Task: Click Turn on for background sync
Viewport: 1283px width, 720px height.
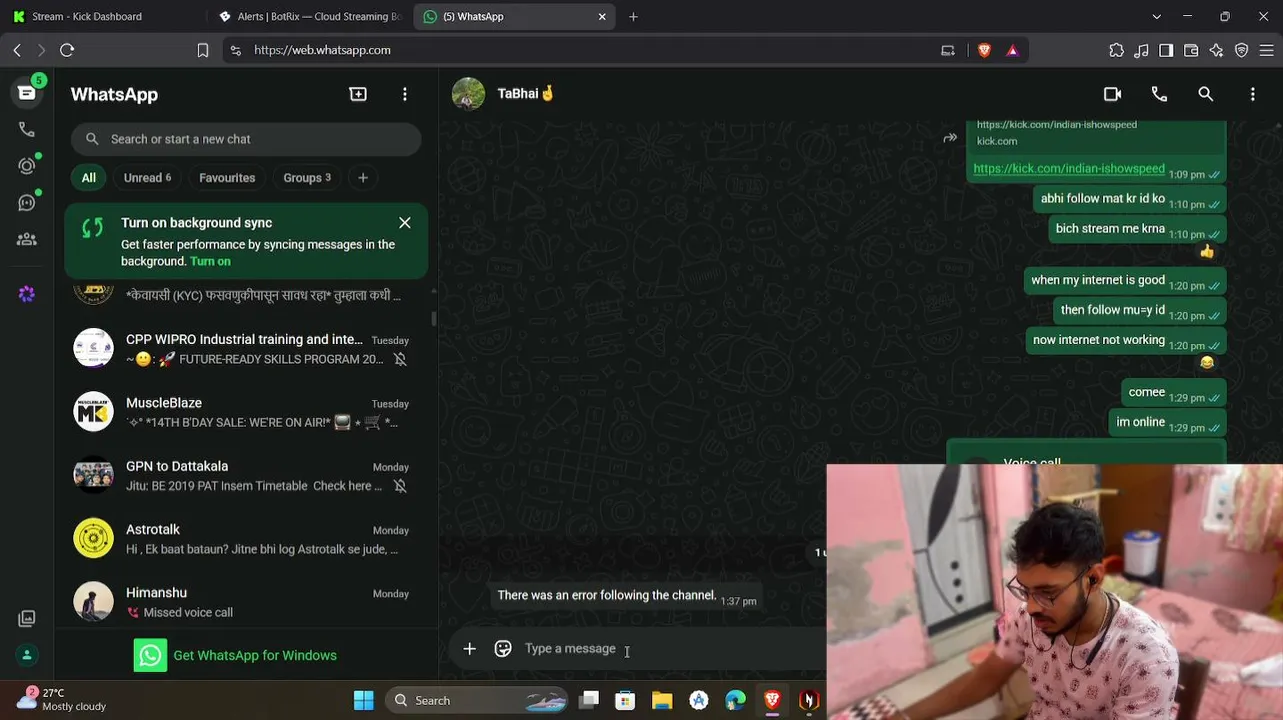Action: point(210,261)
